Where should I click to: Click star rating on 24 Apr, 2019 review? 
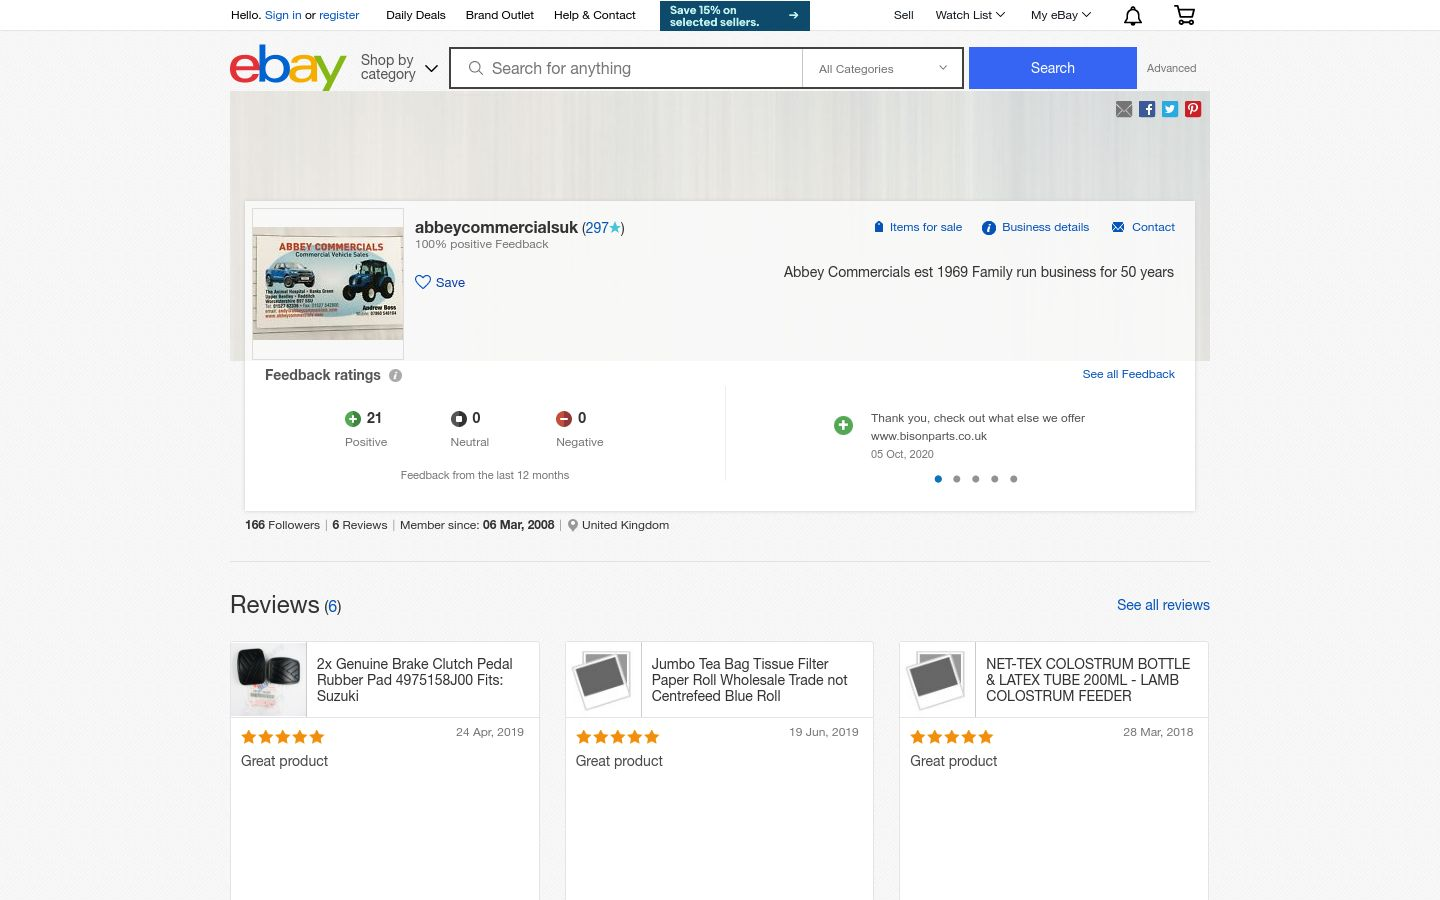(283, 737)
